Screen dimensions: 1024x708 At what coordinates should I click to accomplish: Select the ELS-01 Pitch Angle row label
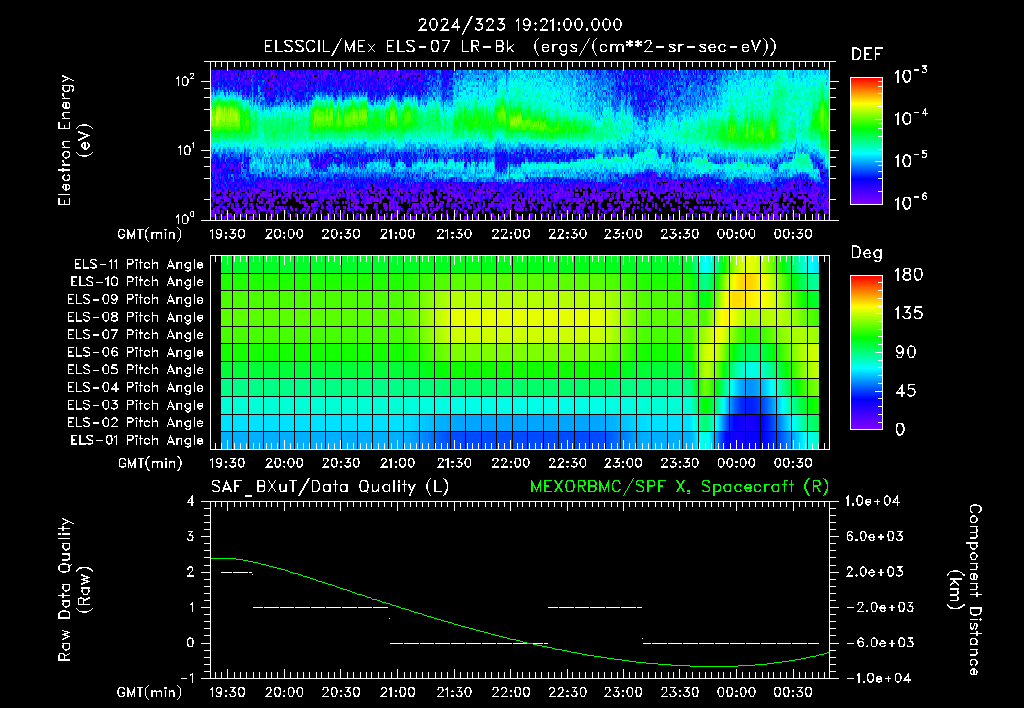coord(137,440)
